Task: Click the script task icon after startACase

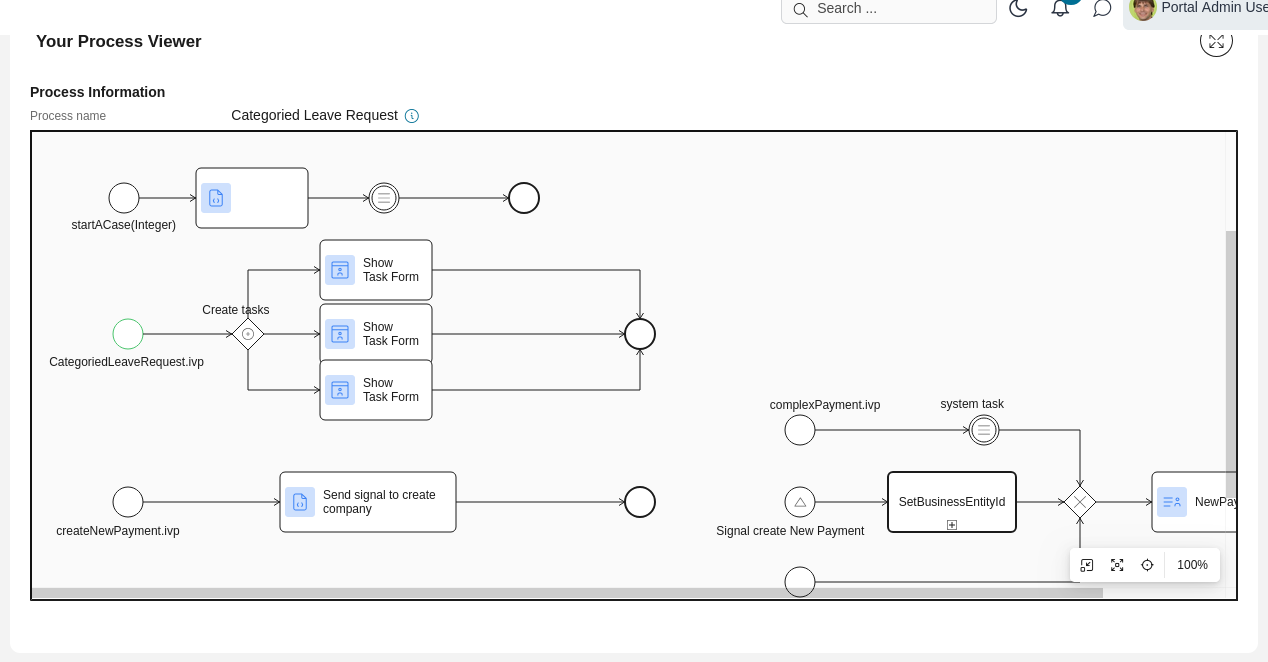Action: (x=216, y=198)
